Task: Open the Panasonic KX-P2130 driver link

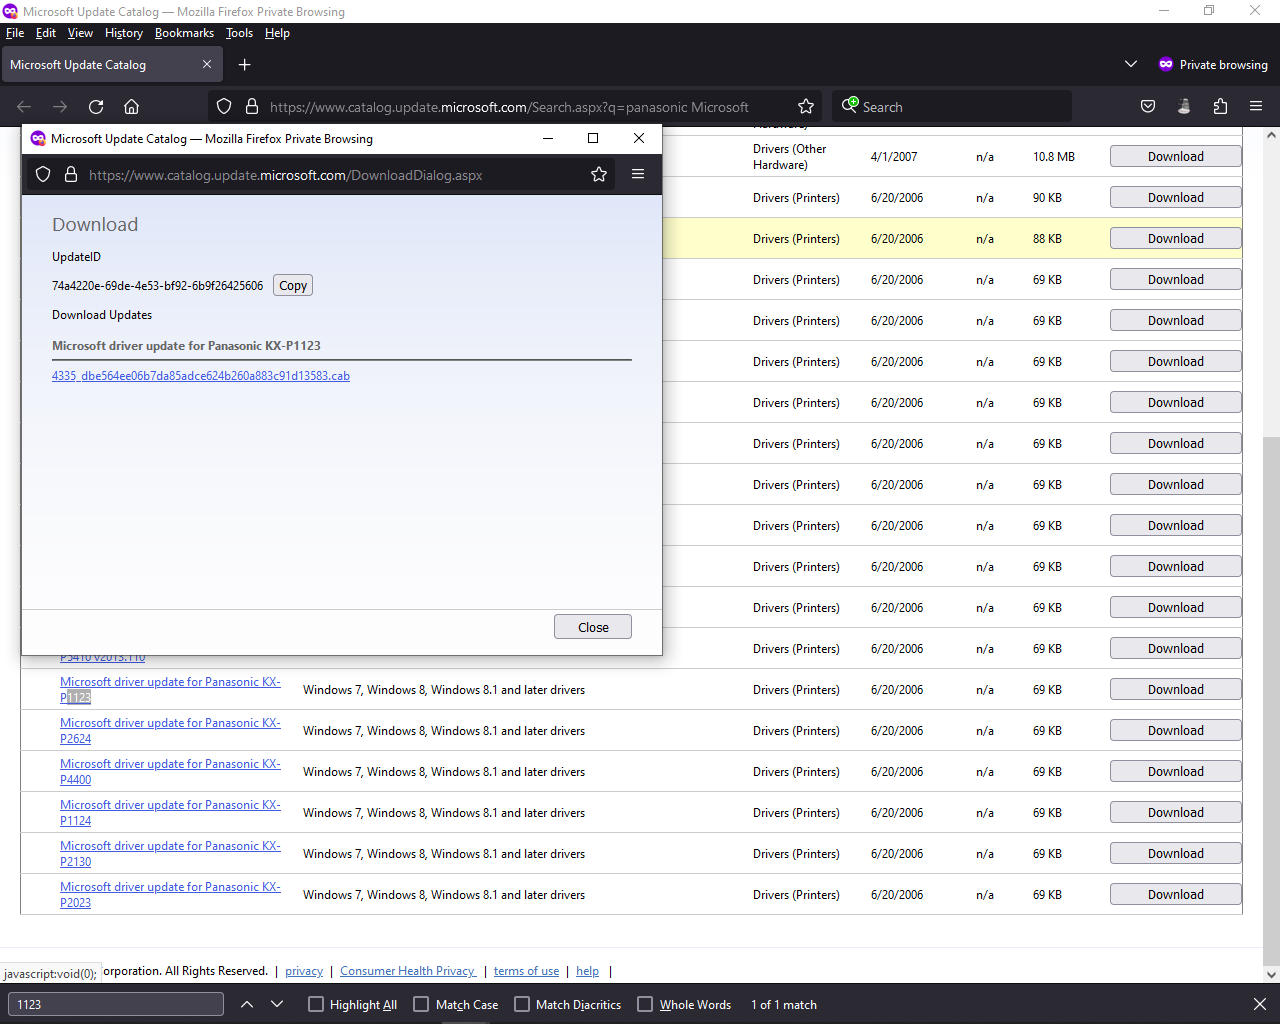Action: click(x=170, y=854)
